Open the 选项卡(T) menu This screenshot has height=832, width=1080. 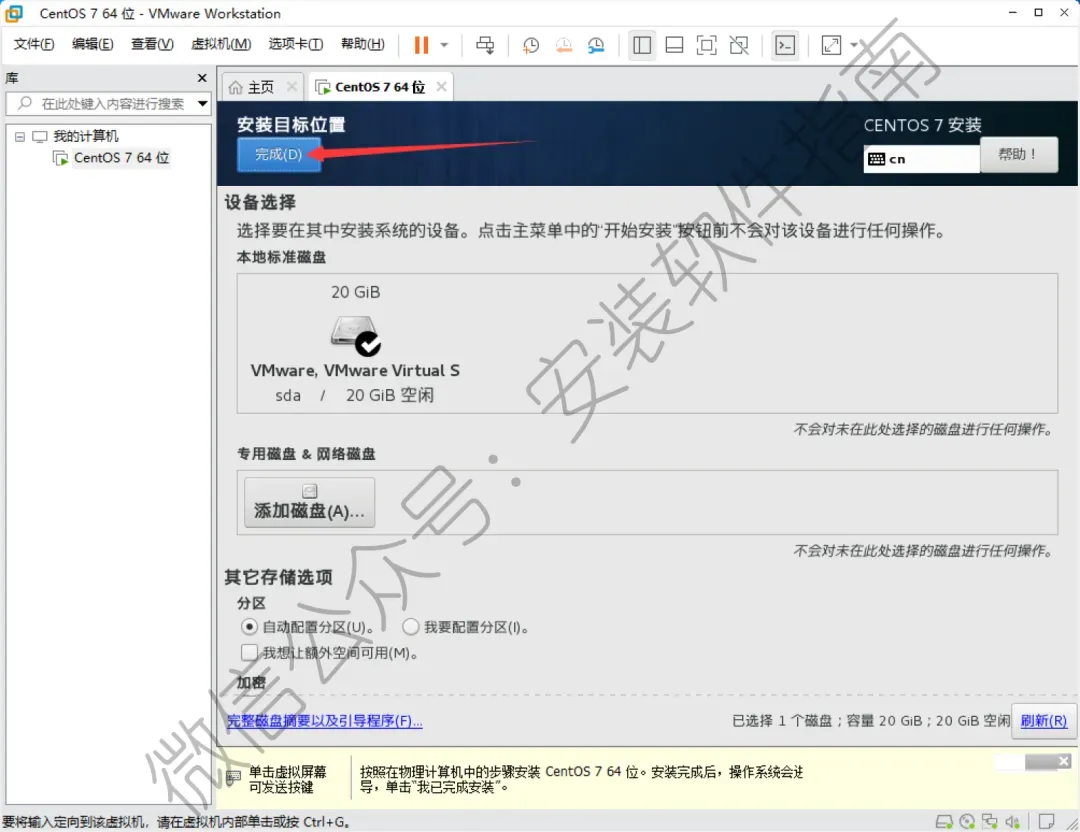(295, 44)
